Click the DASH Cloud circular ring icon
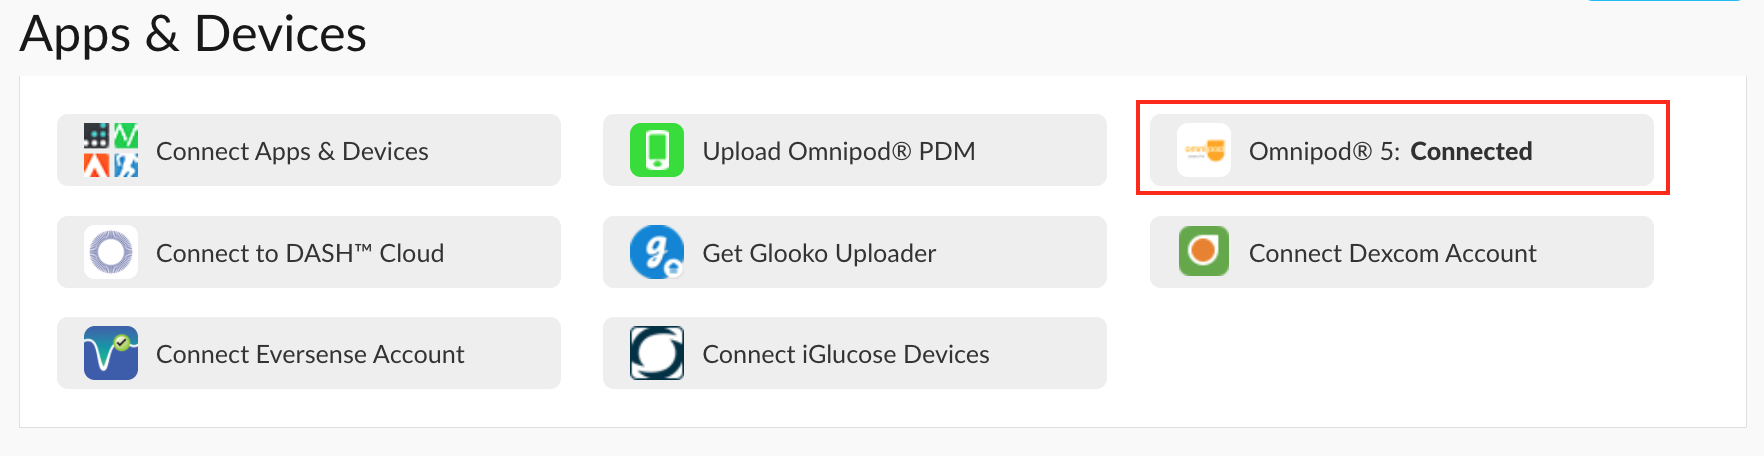The height and width of the screenshot is (456, 1764). pyautogui.click(x=111, y=252)
